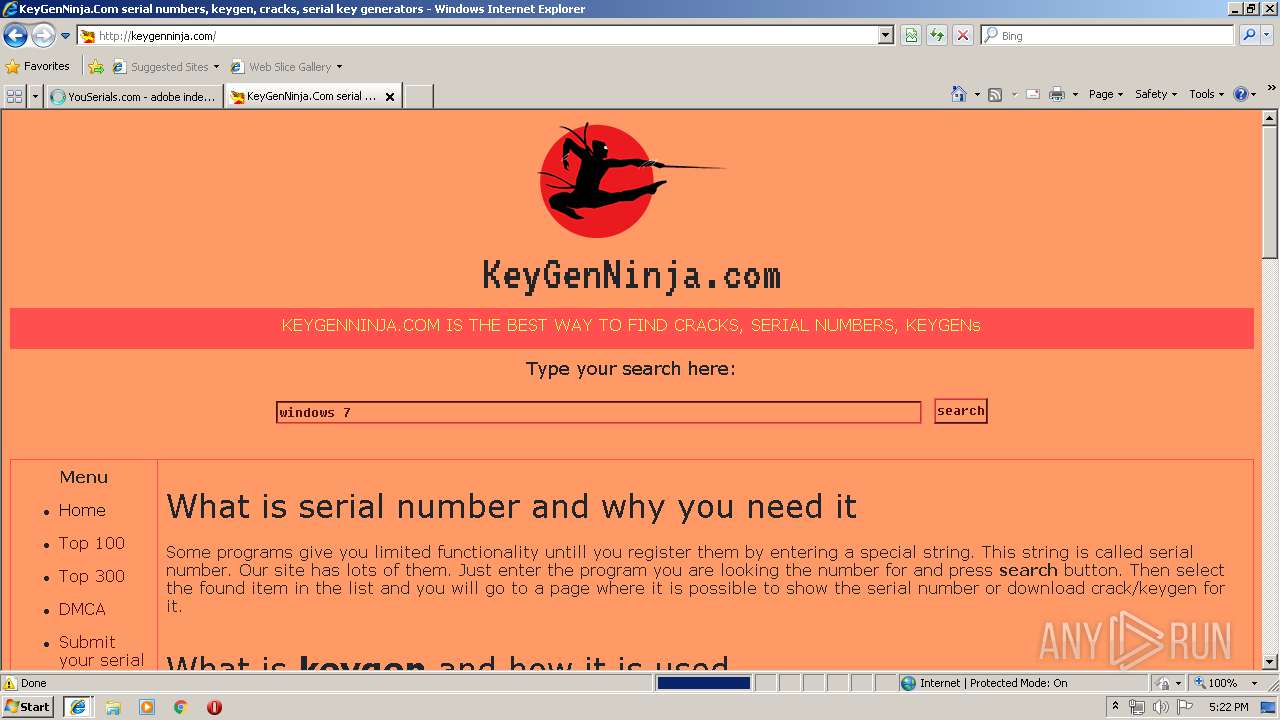Image resolution: width=1280 pixels, height=720 pixels.
Task: Open Windows Media Player taskbar icon
Action: tap(147, 707)
